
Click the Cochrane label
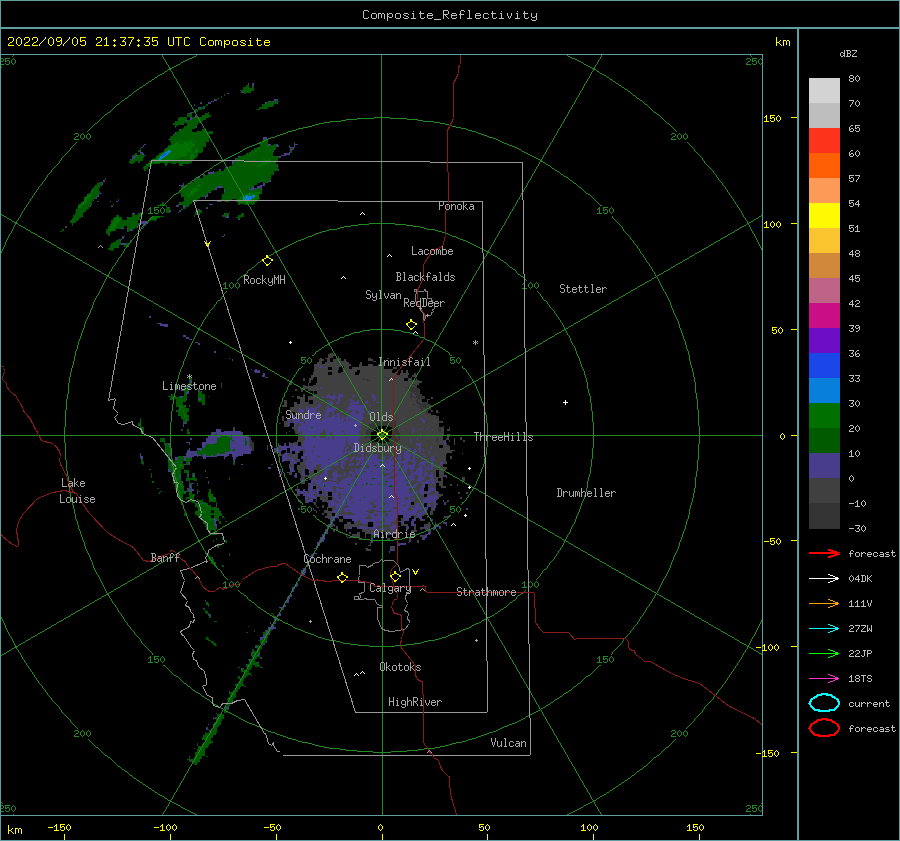(327, 559)
